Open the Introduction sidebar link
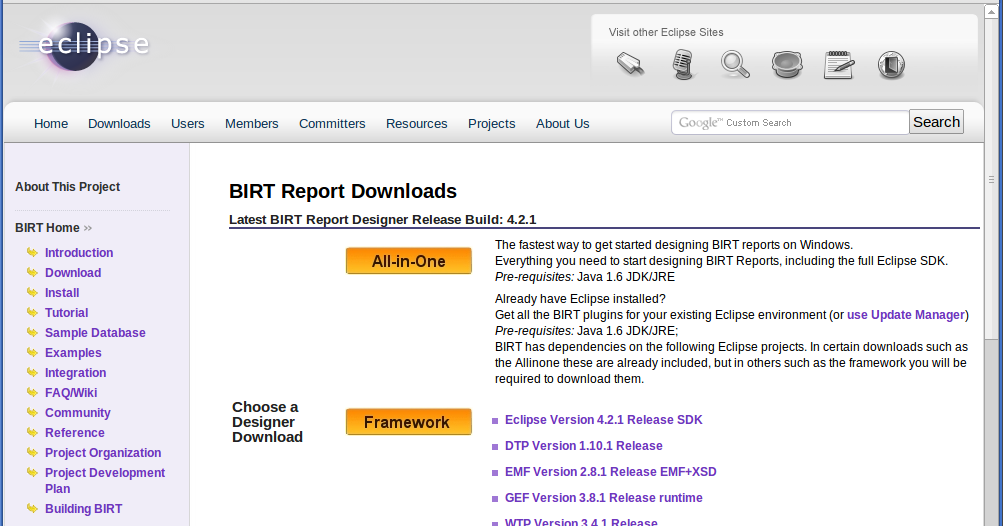The width and height of the screenshot is (1003, 526). pos(79,253)
